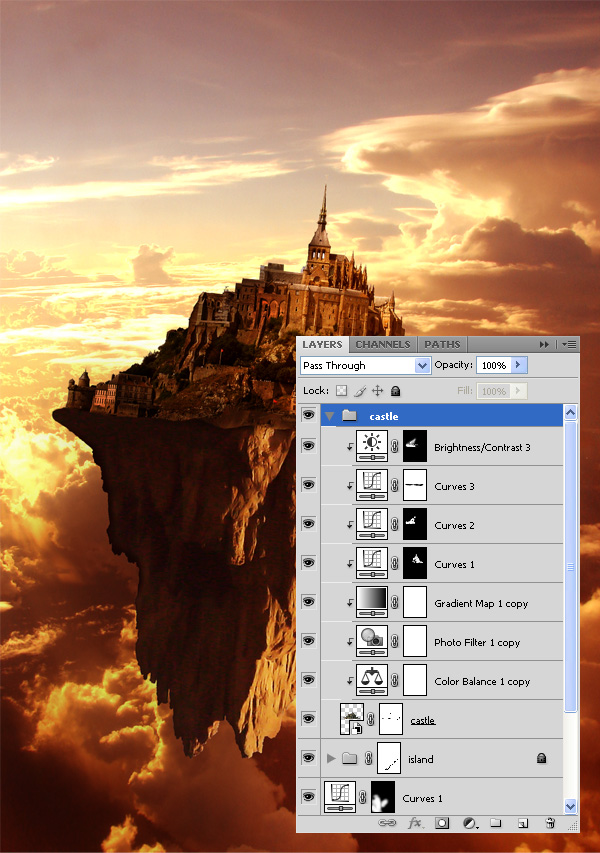Hide the Color Balance 1 copy layer
Screen dimensions: 600x853
point(308,680)
